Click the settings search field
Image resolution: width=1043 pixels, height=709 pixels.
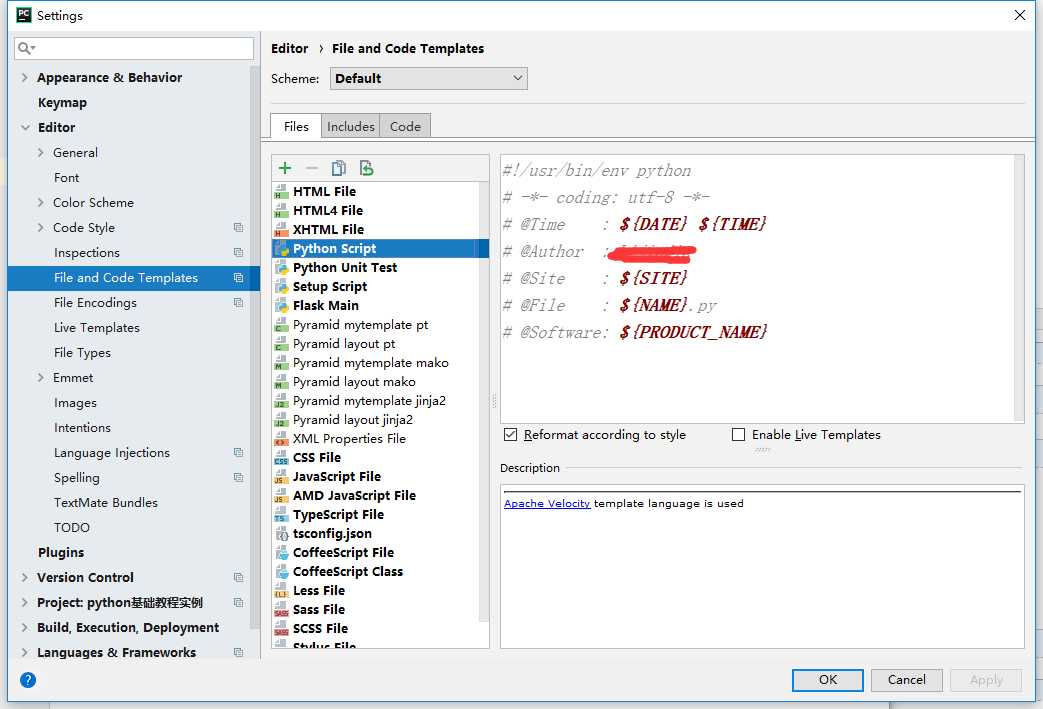point(134,48)
